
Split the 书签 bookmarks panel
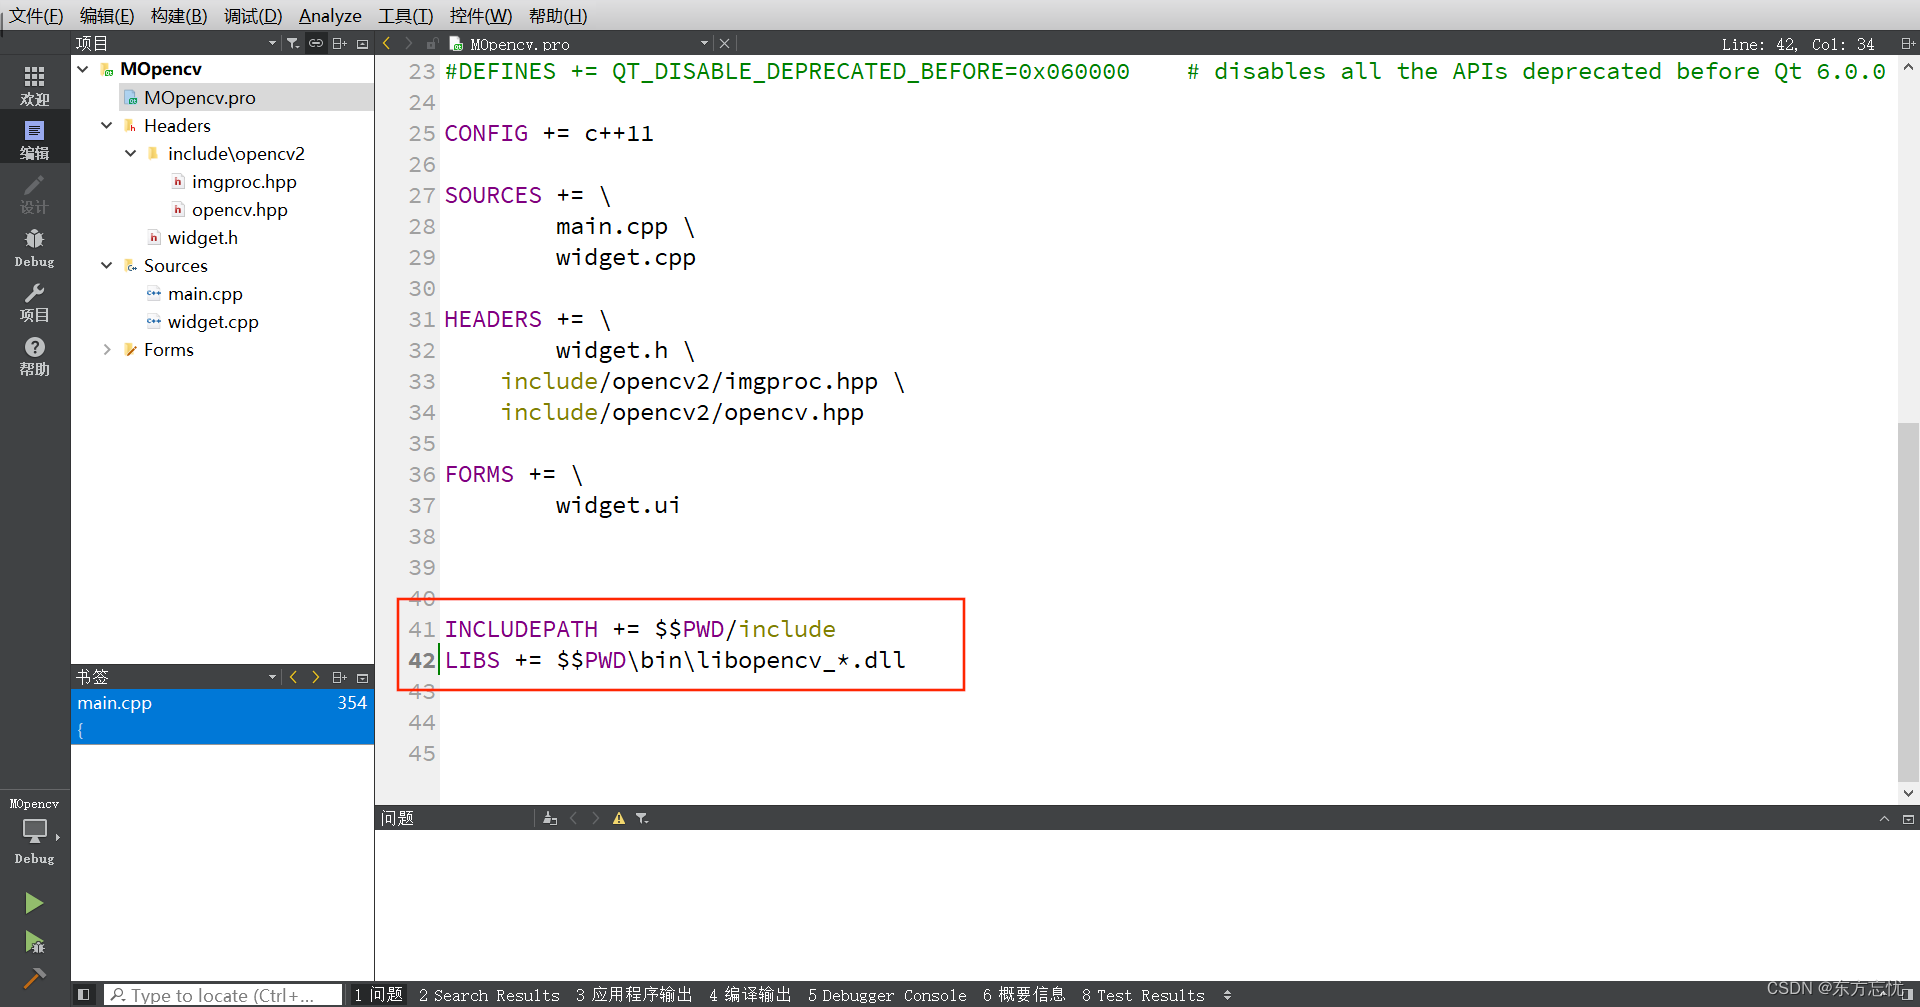(x=339, y=677)
